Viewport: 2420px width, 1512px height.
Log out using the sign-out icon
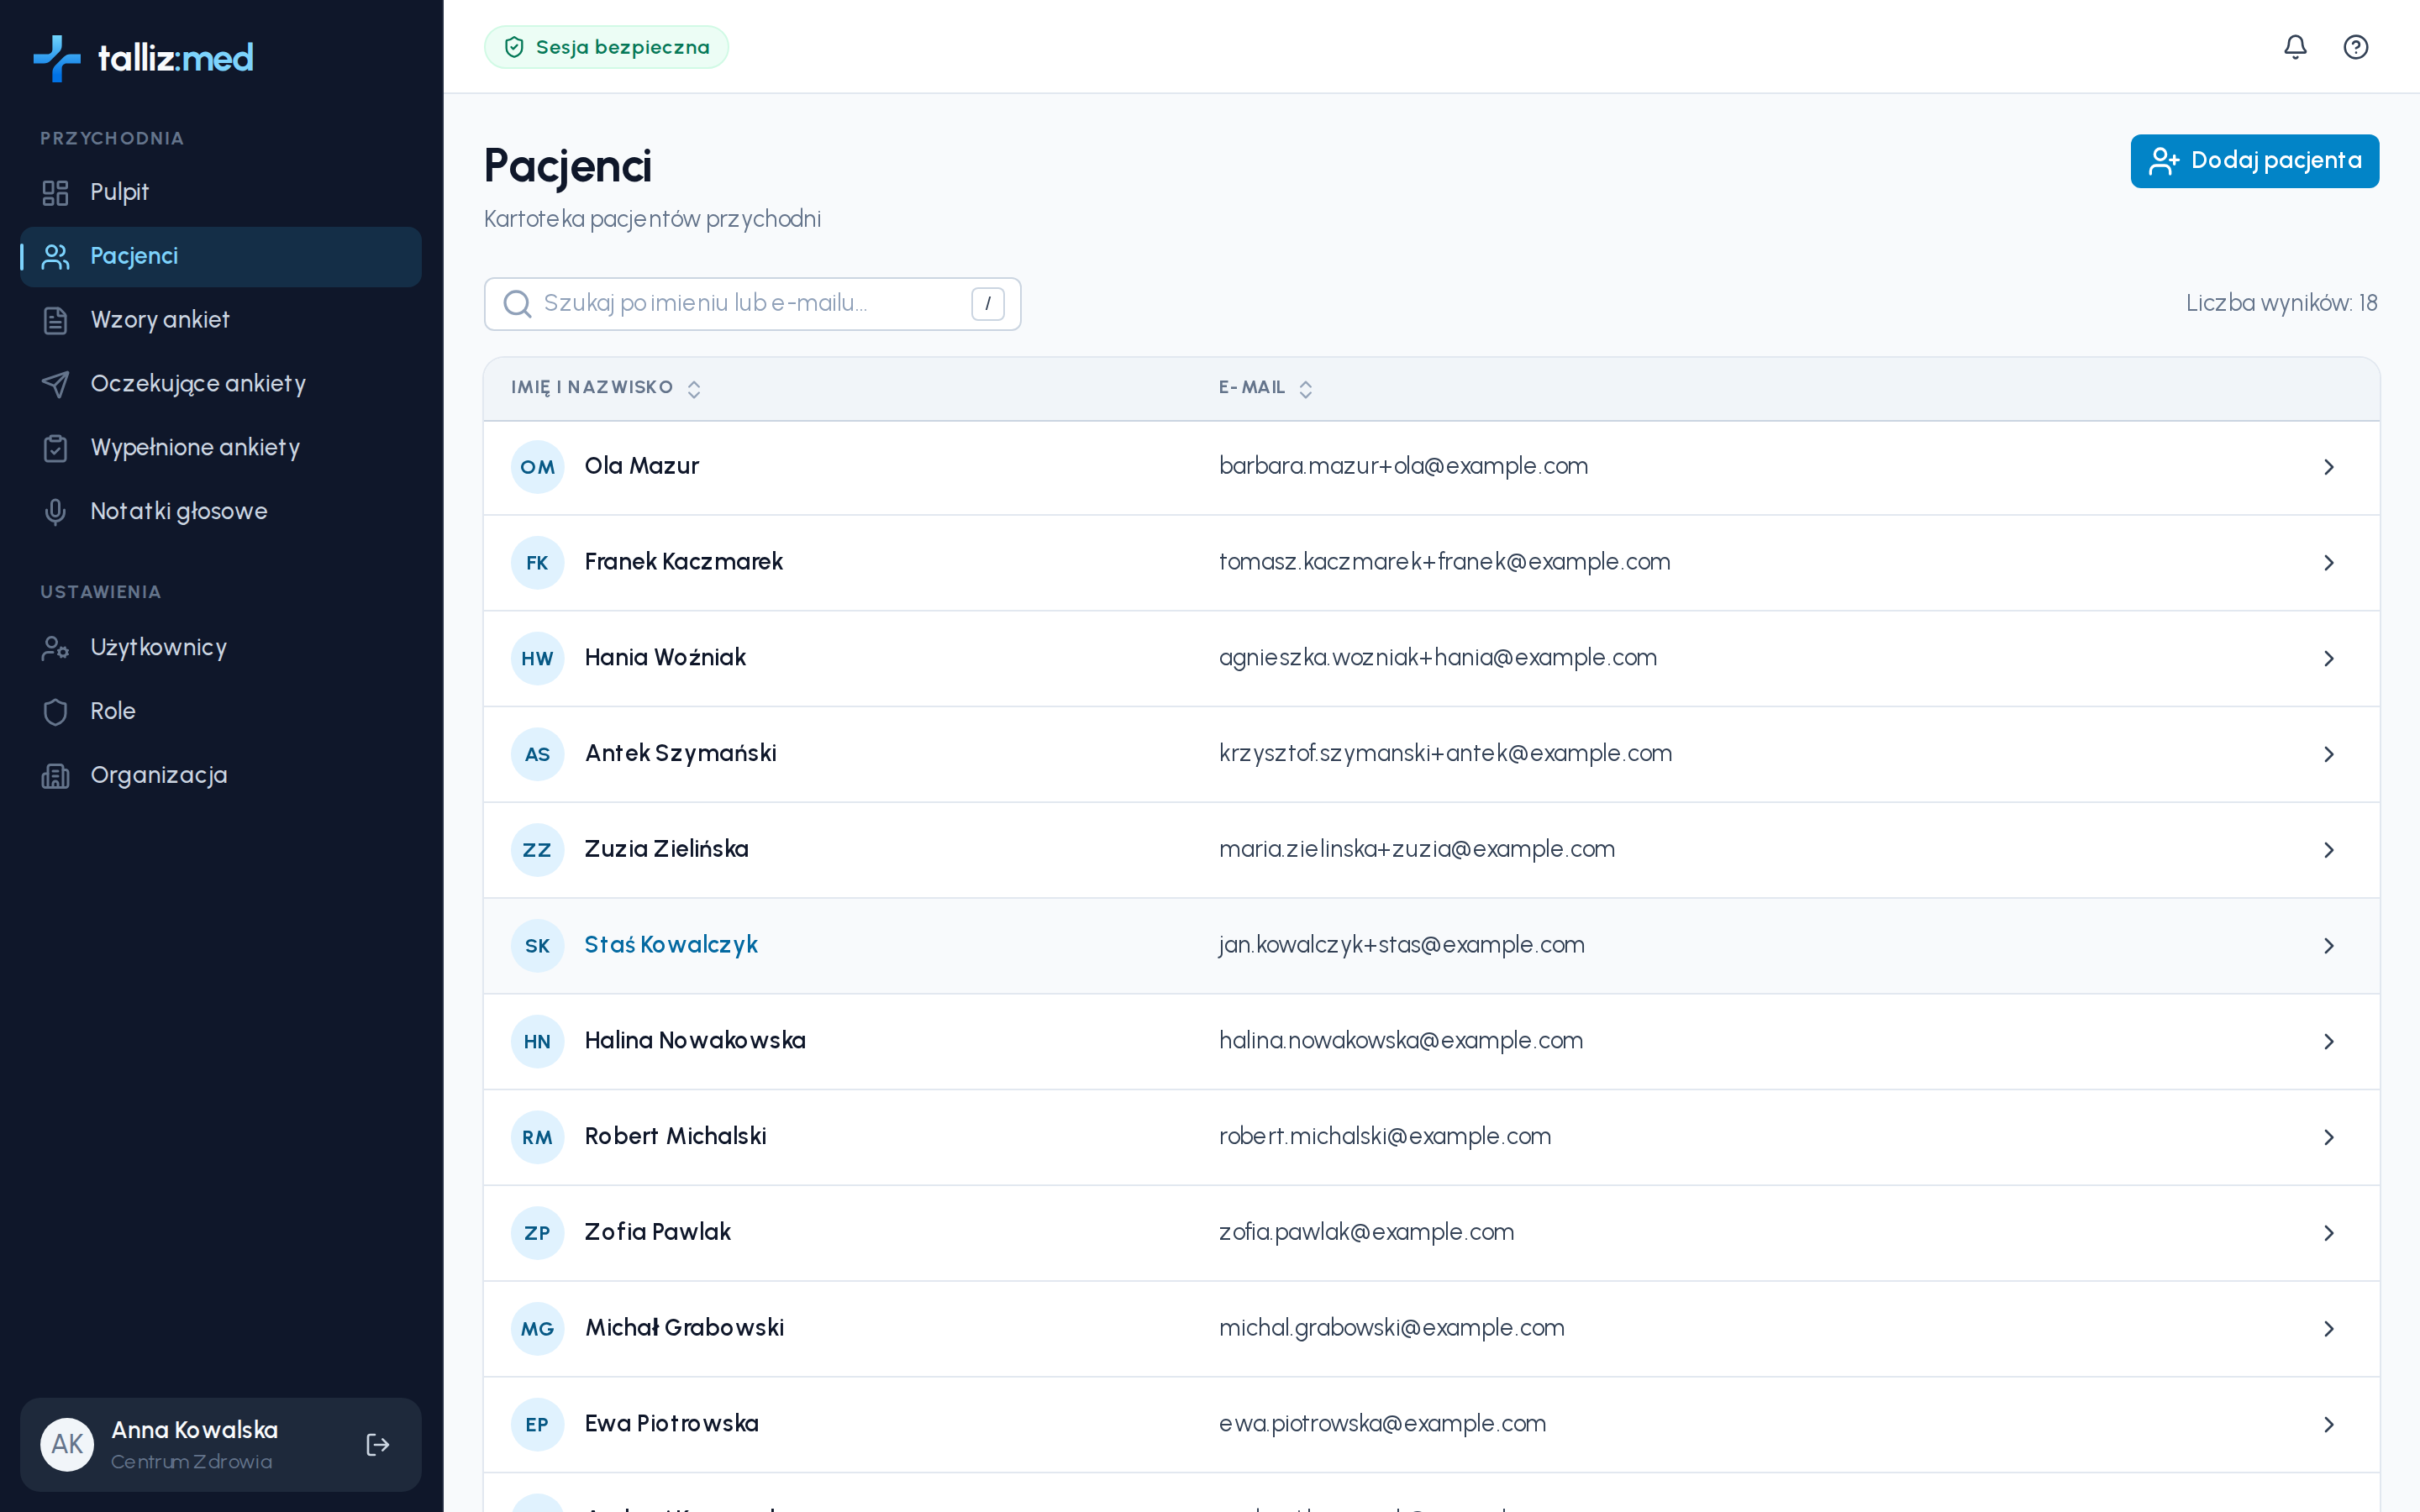[x=378, y=1444]
